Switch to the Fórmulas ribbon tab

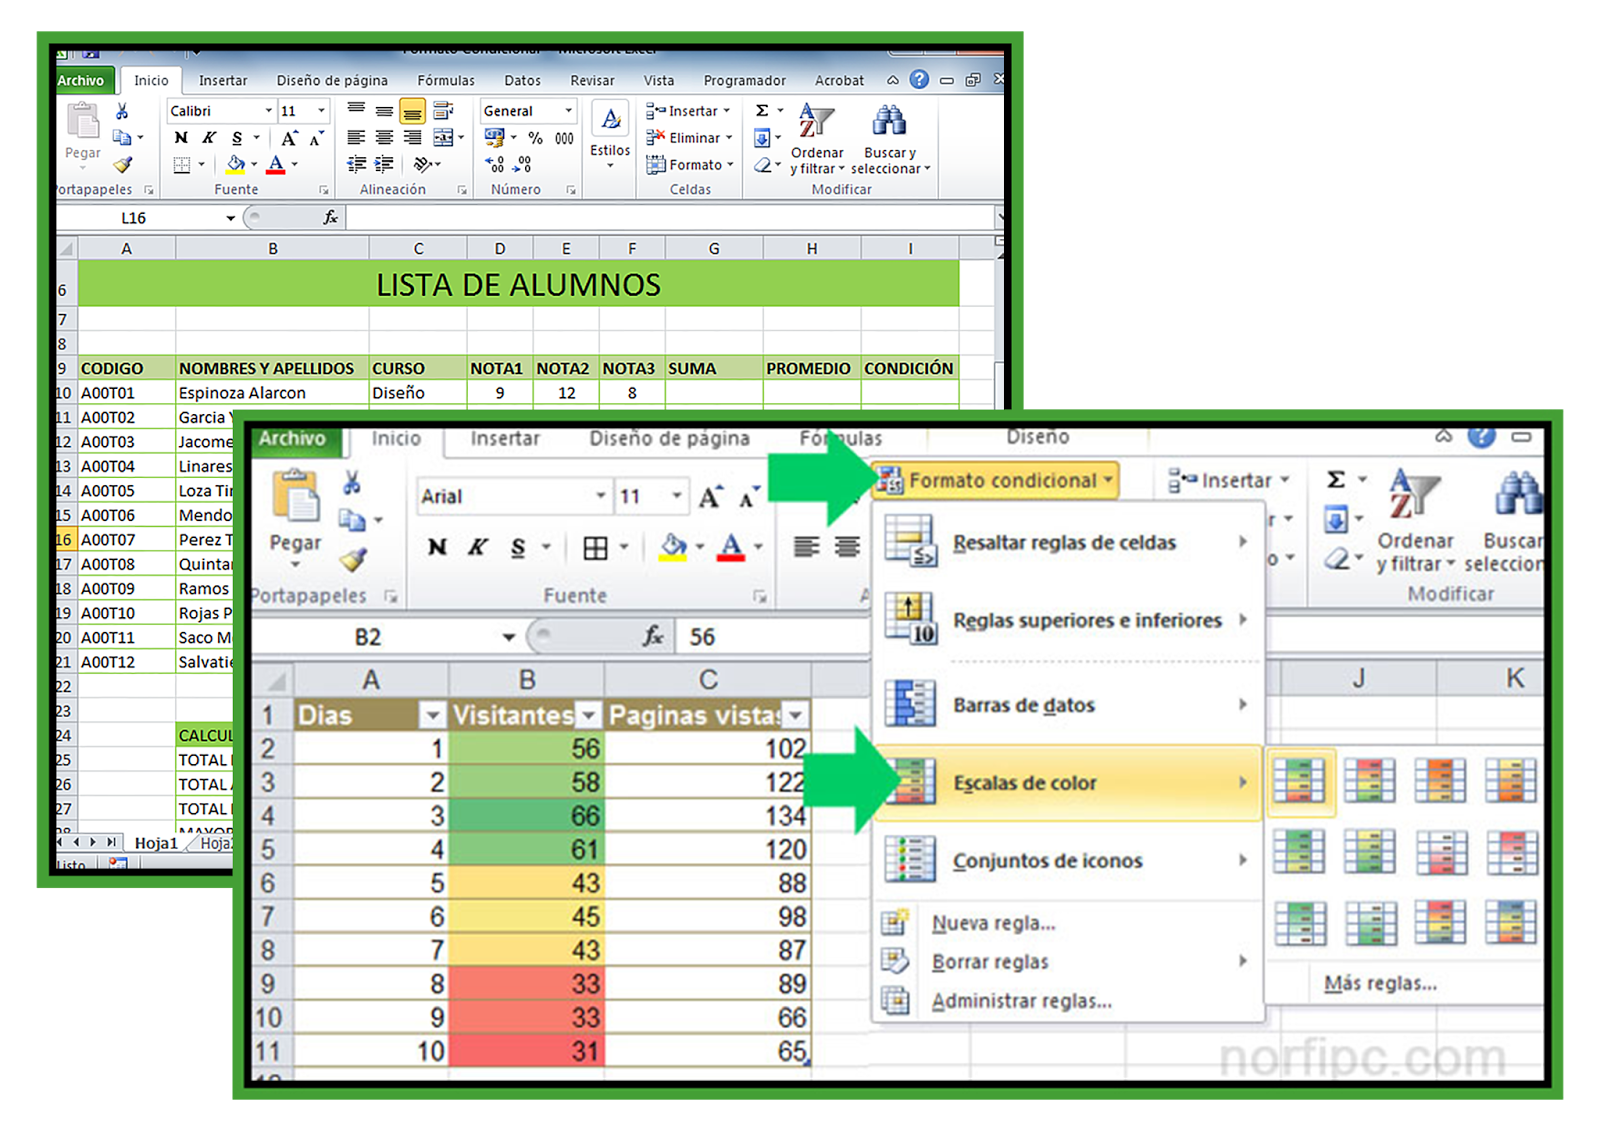point(840,438)
